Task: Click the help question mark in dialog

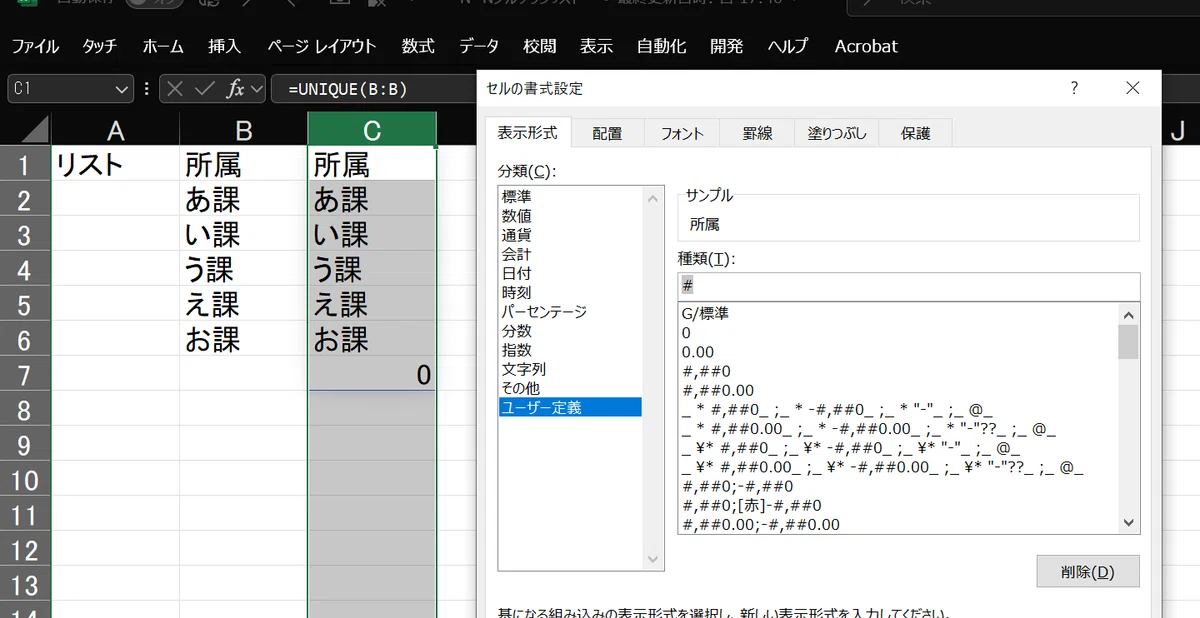Action: tap(1075, 88)
